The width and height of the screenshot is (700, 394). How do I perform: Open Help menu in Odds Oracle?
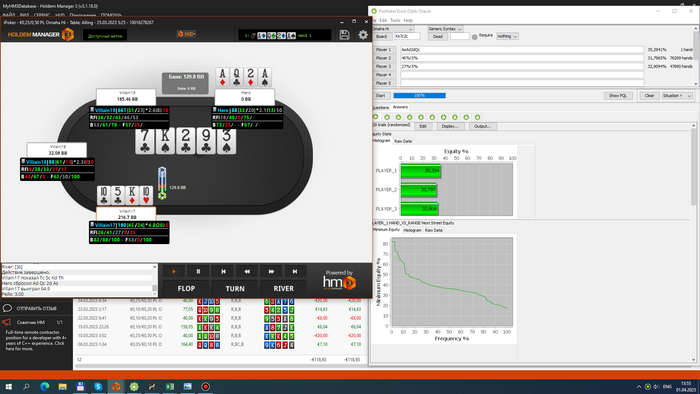click(x=408, y=21)
